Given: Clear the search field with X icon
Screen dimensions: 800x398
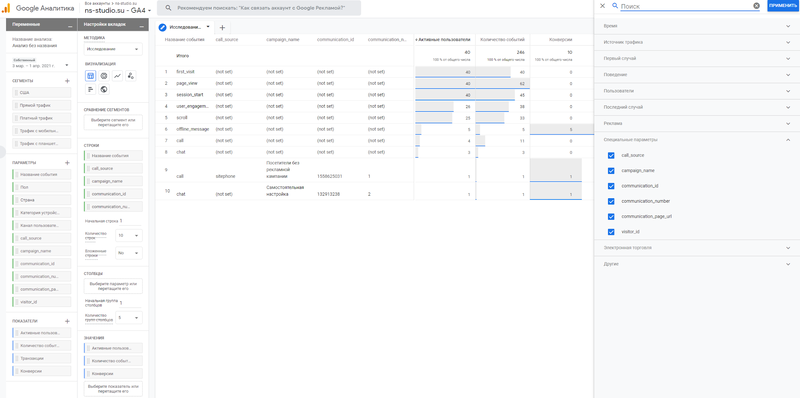Looking at the screenshot, I should tap(756, 6).
